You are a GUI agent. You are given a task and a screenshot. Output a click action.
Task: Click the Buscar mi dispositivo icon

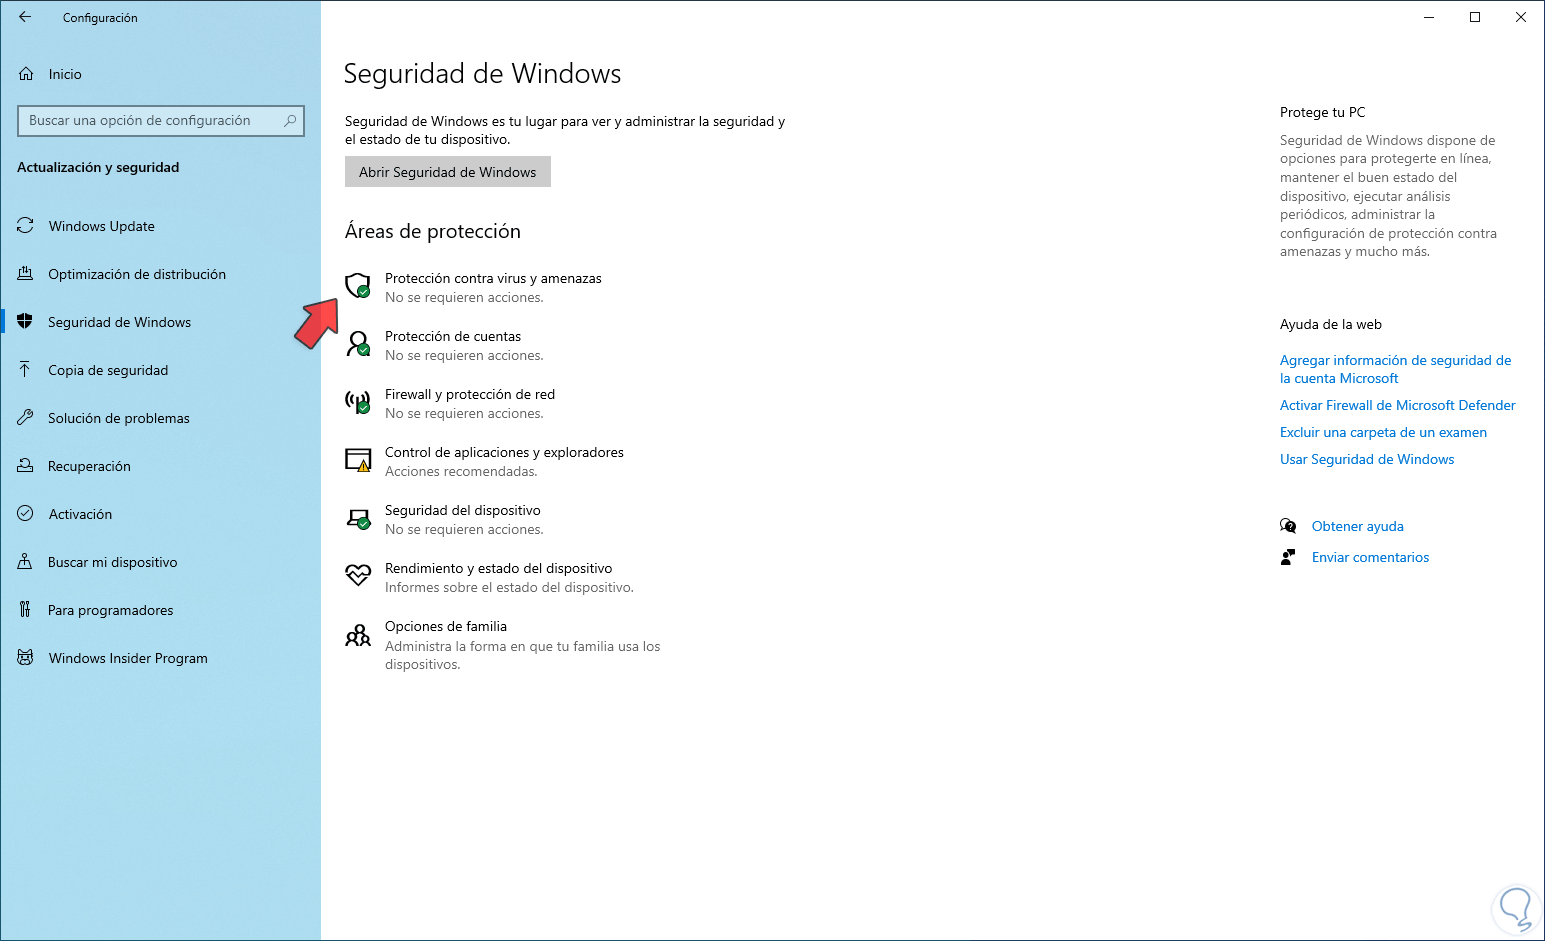pos(25,562)
